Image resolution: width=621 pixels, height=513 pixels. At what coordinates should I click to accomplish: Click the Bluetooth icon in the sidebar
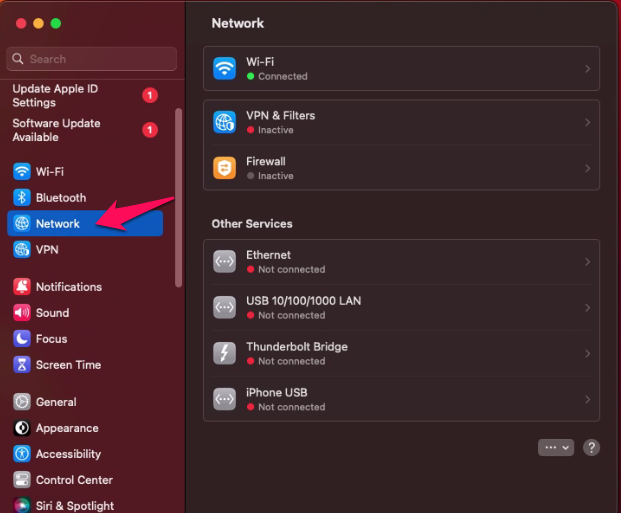(22, 198)
